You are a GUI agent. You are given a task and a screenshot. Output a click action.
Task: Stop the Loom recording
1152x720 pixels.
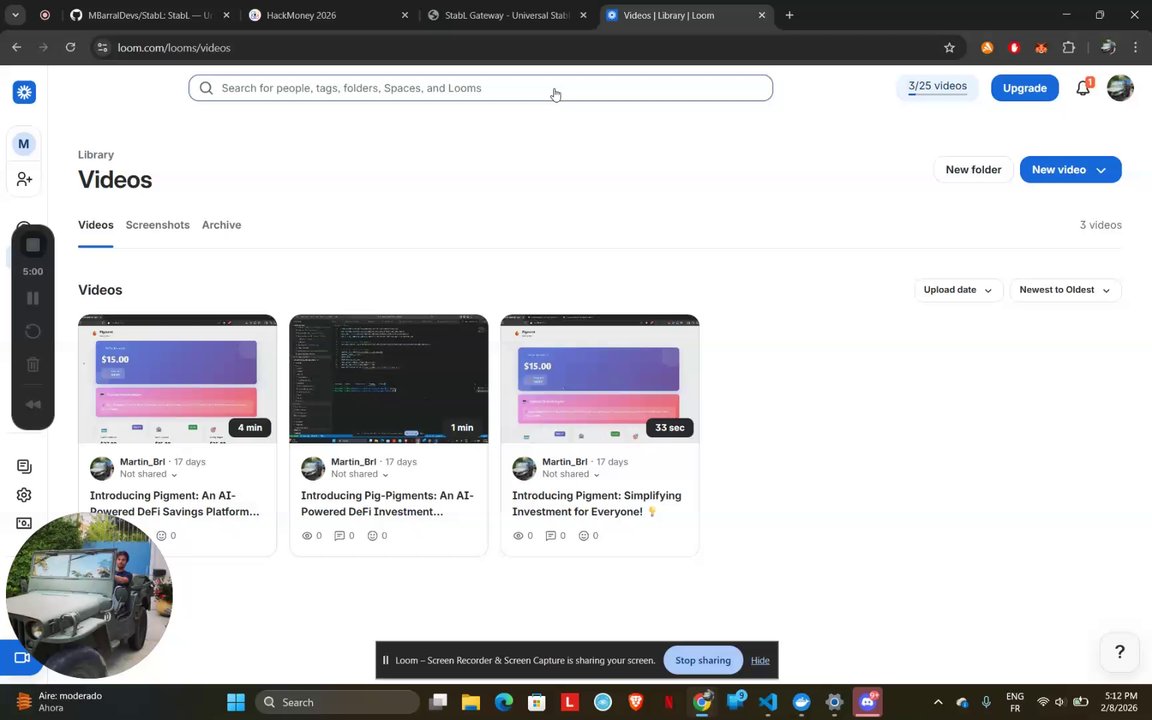pyautogui.click(x=33, y=245)
